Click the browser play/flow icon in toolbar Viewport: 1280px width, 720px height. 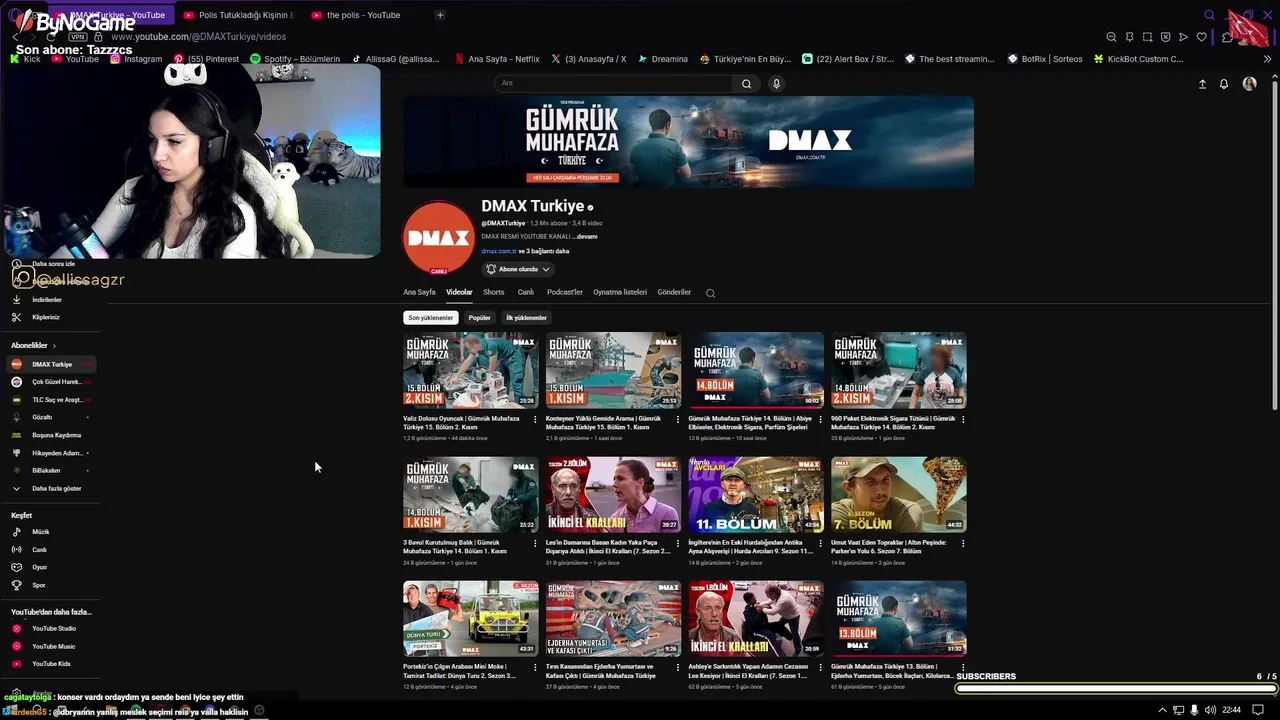click(x=1183, y=37)
